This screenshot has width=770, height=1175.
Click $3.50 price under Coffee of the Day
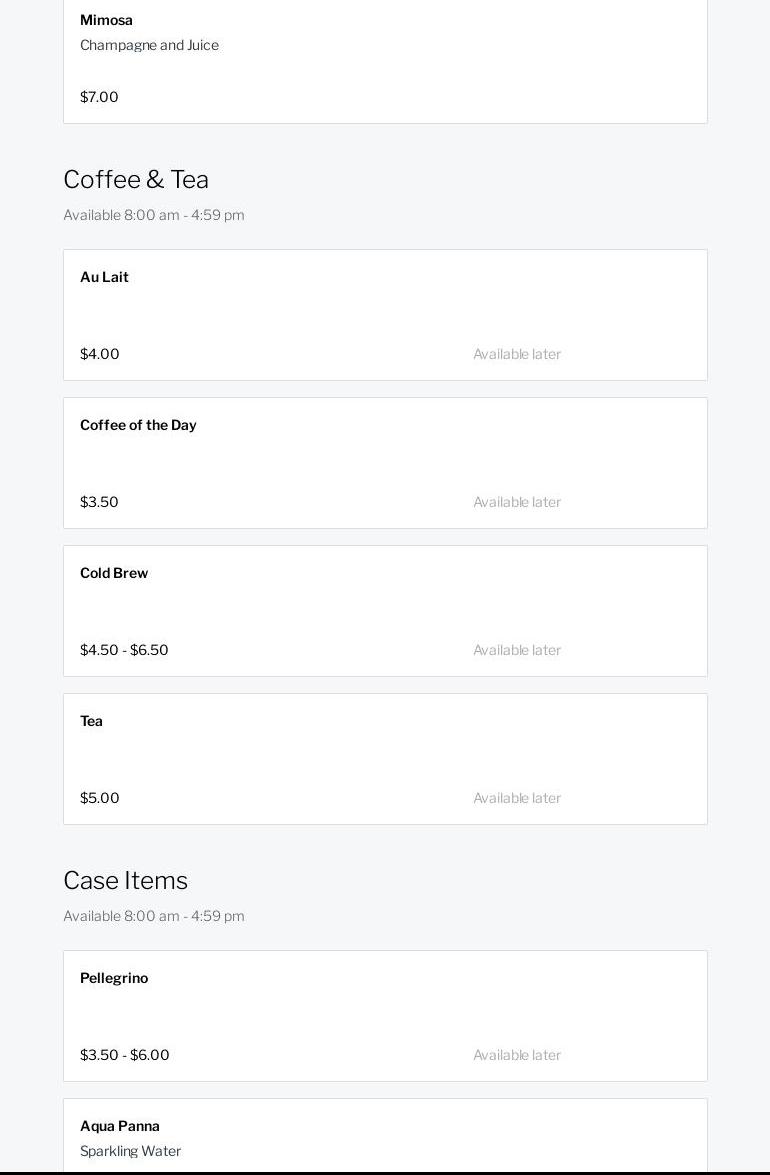pos(99,502)
